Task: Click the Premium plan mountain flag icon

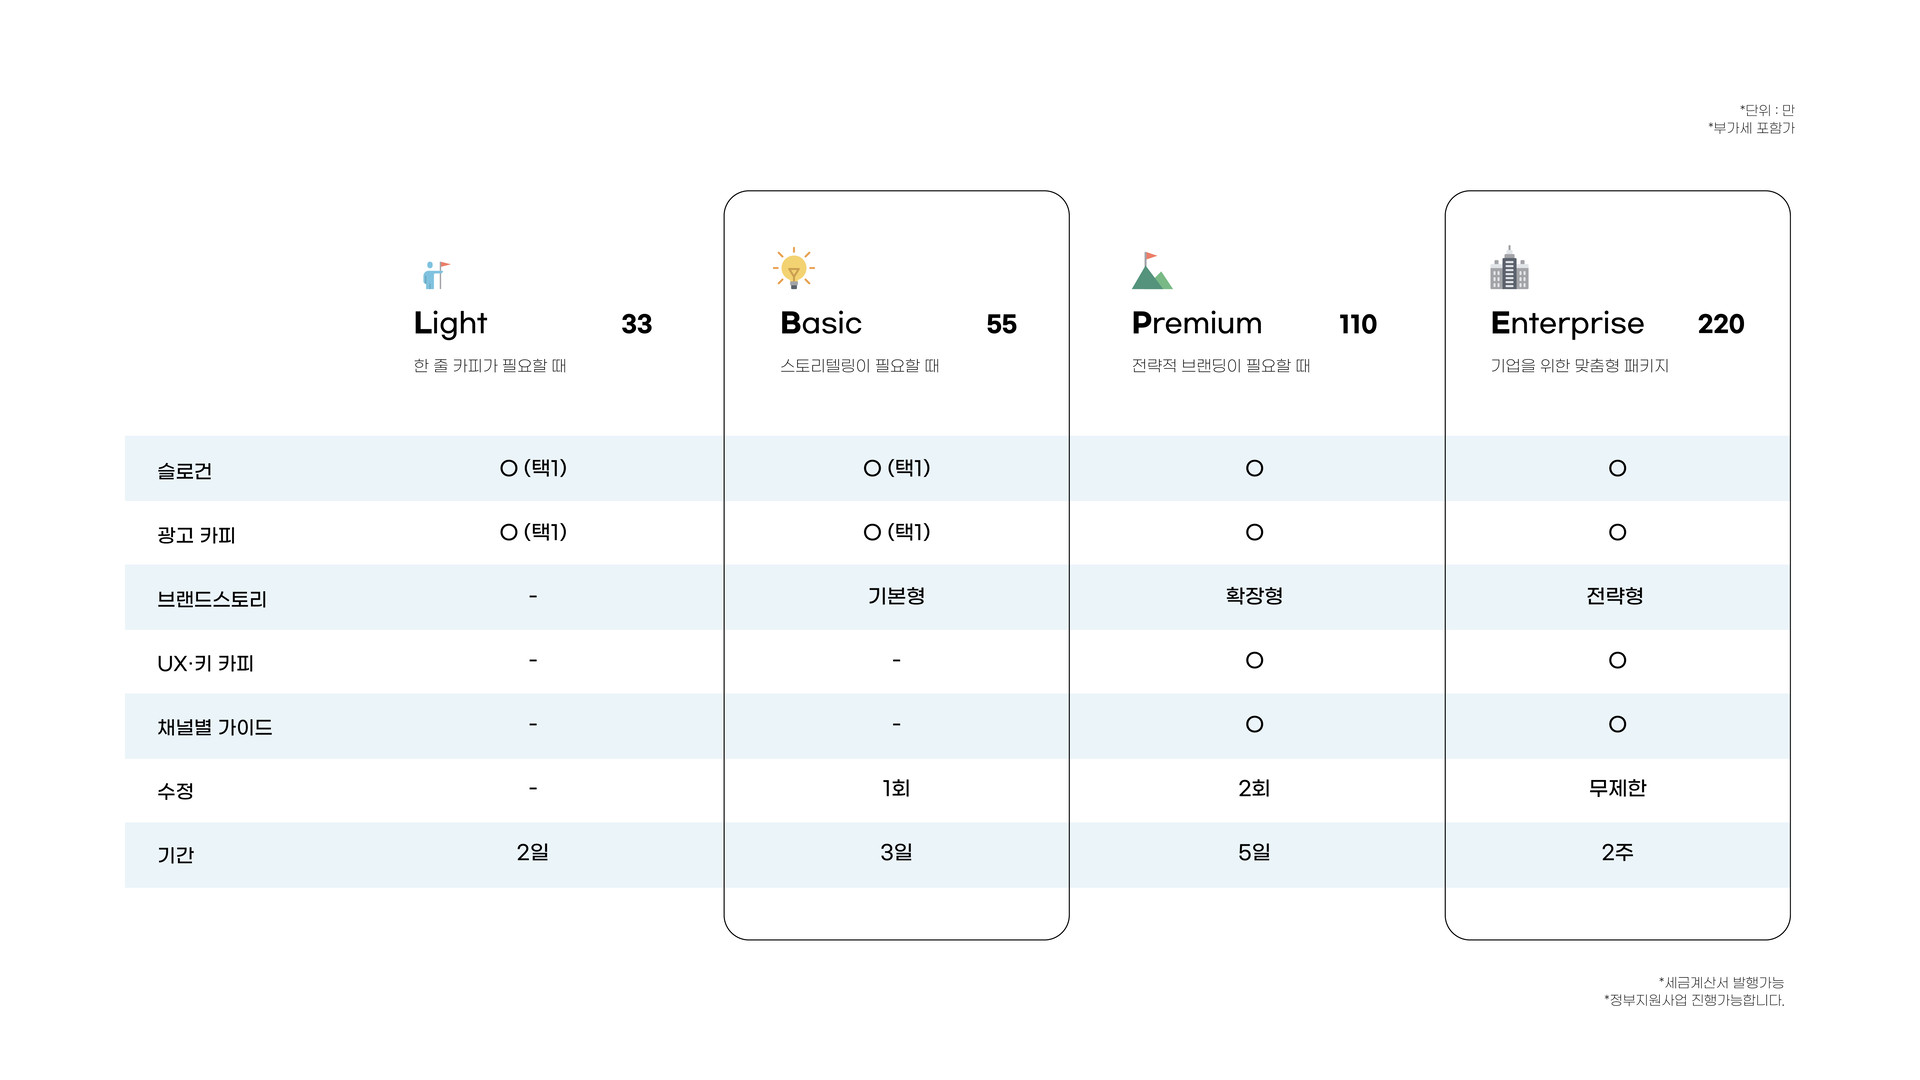Action: [1151, 271]
